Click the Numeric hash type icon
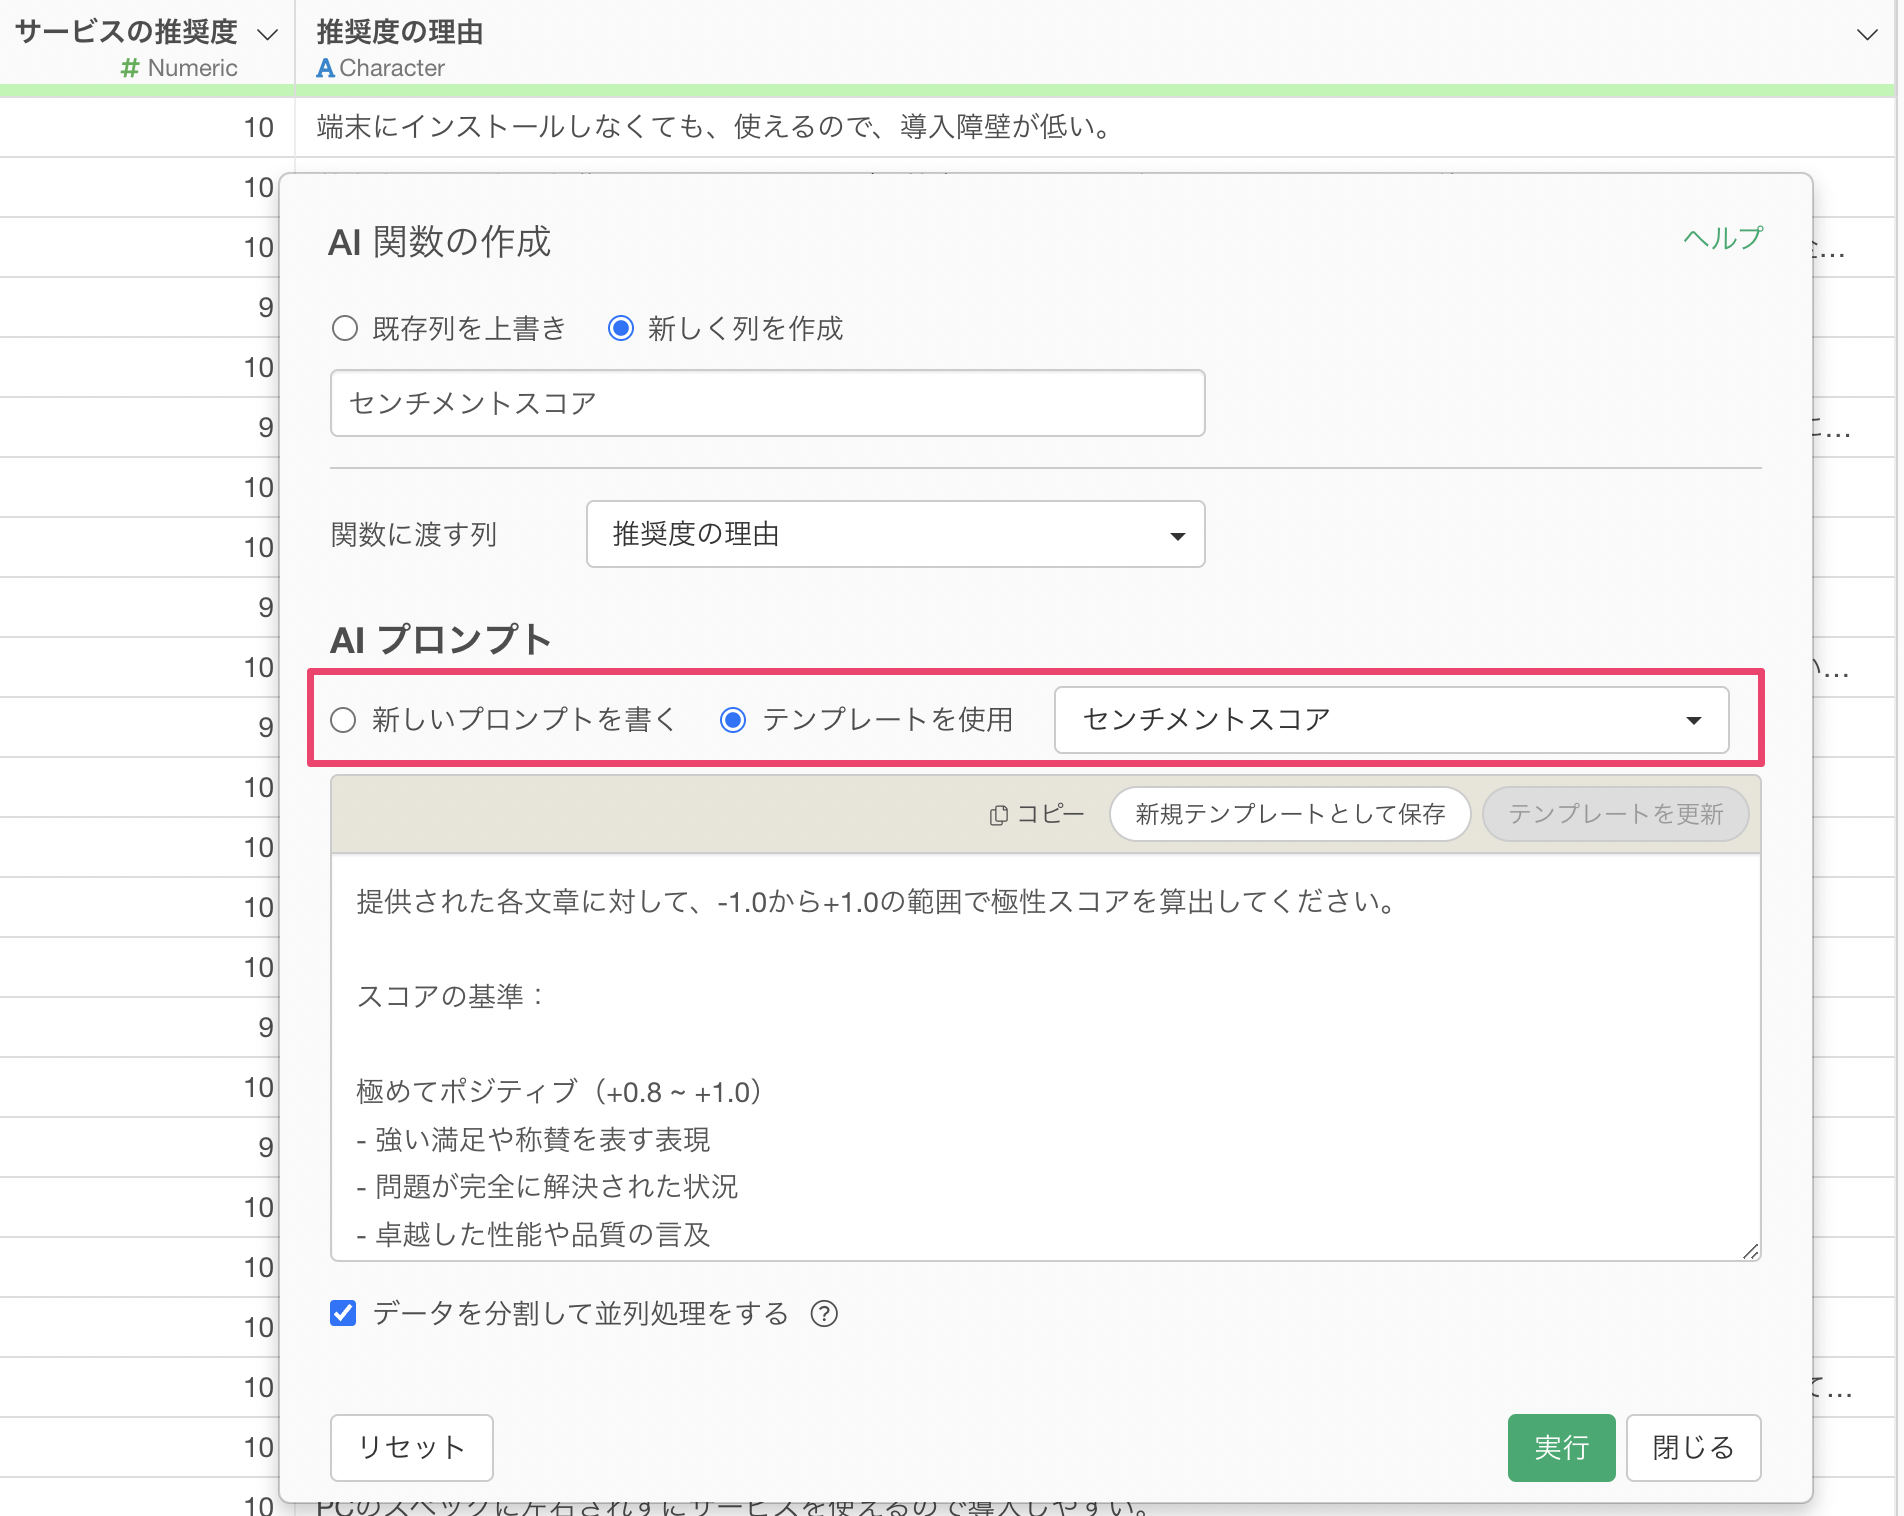This screenshot has height=1516, width=1904. pos(130,68)
